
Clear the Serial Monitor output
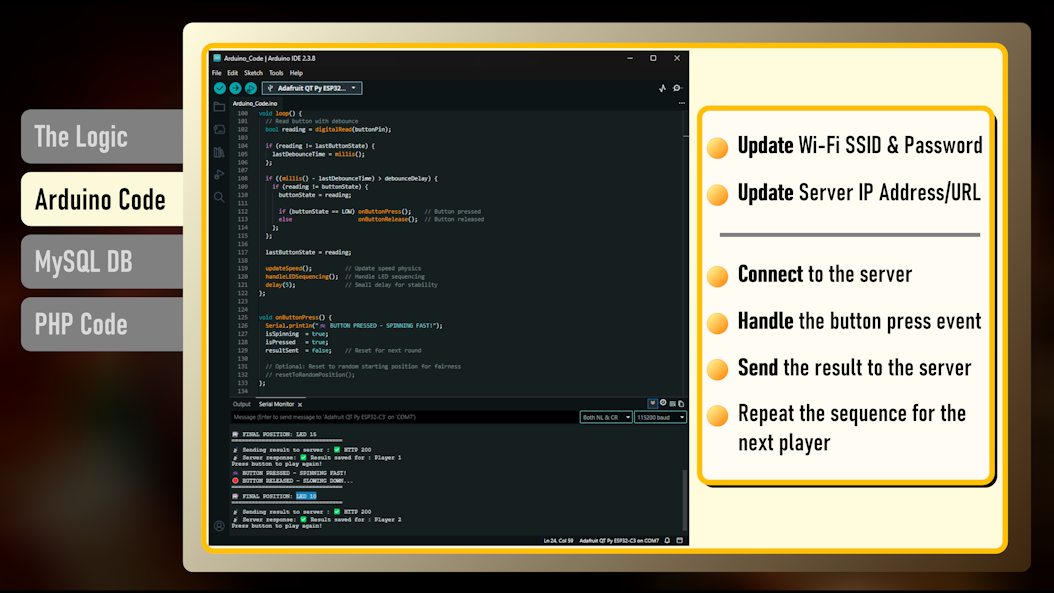click(x=672, y=403)
